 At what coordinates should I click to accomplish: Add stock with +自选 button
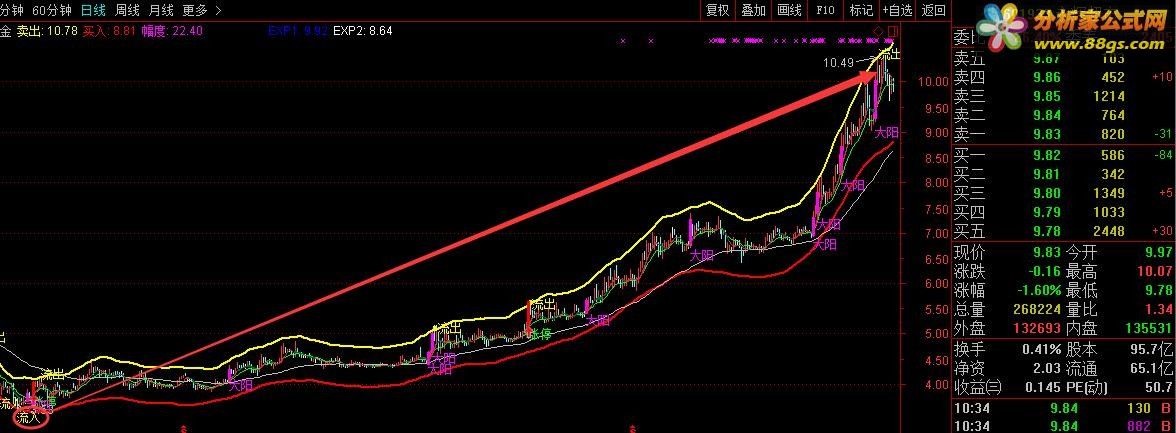point(897,10)
